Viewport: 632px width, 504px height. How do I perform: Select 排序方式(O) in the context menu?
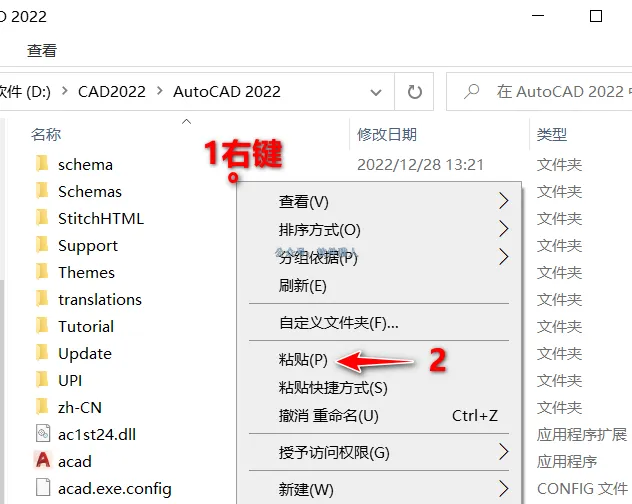[x=379, y=229]
